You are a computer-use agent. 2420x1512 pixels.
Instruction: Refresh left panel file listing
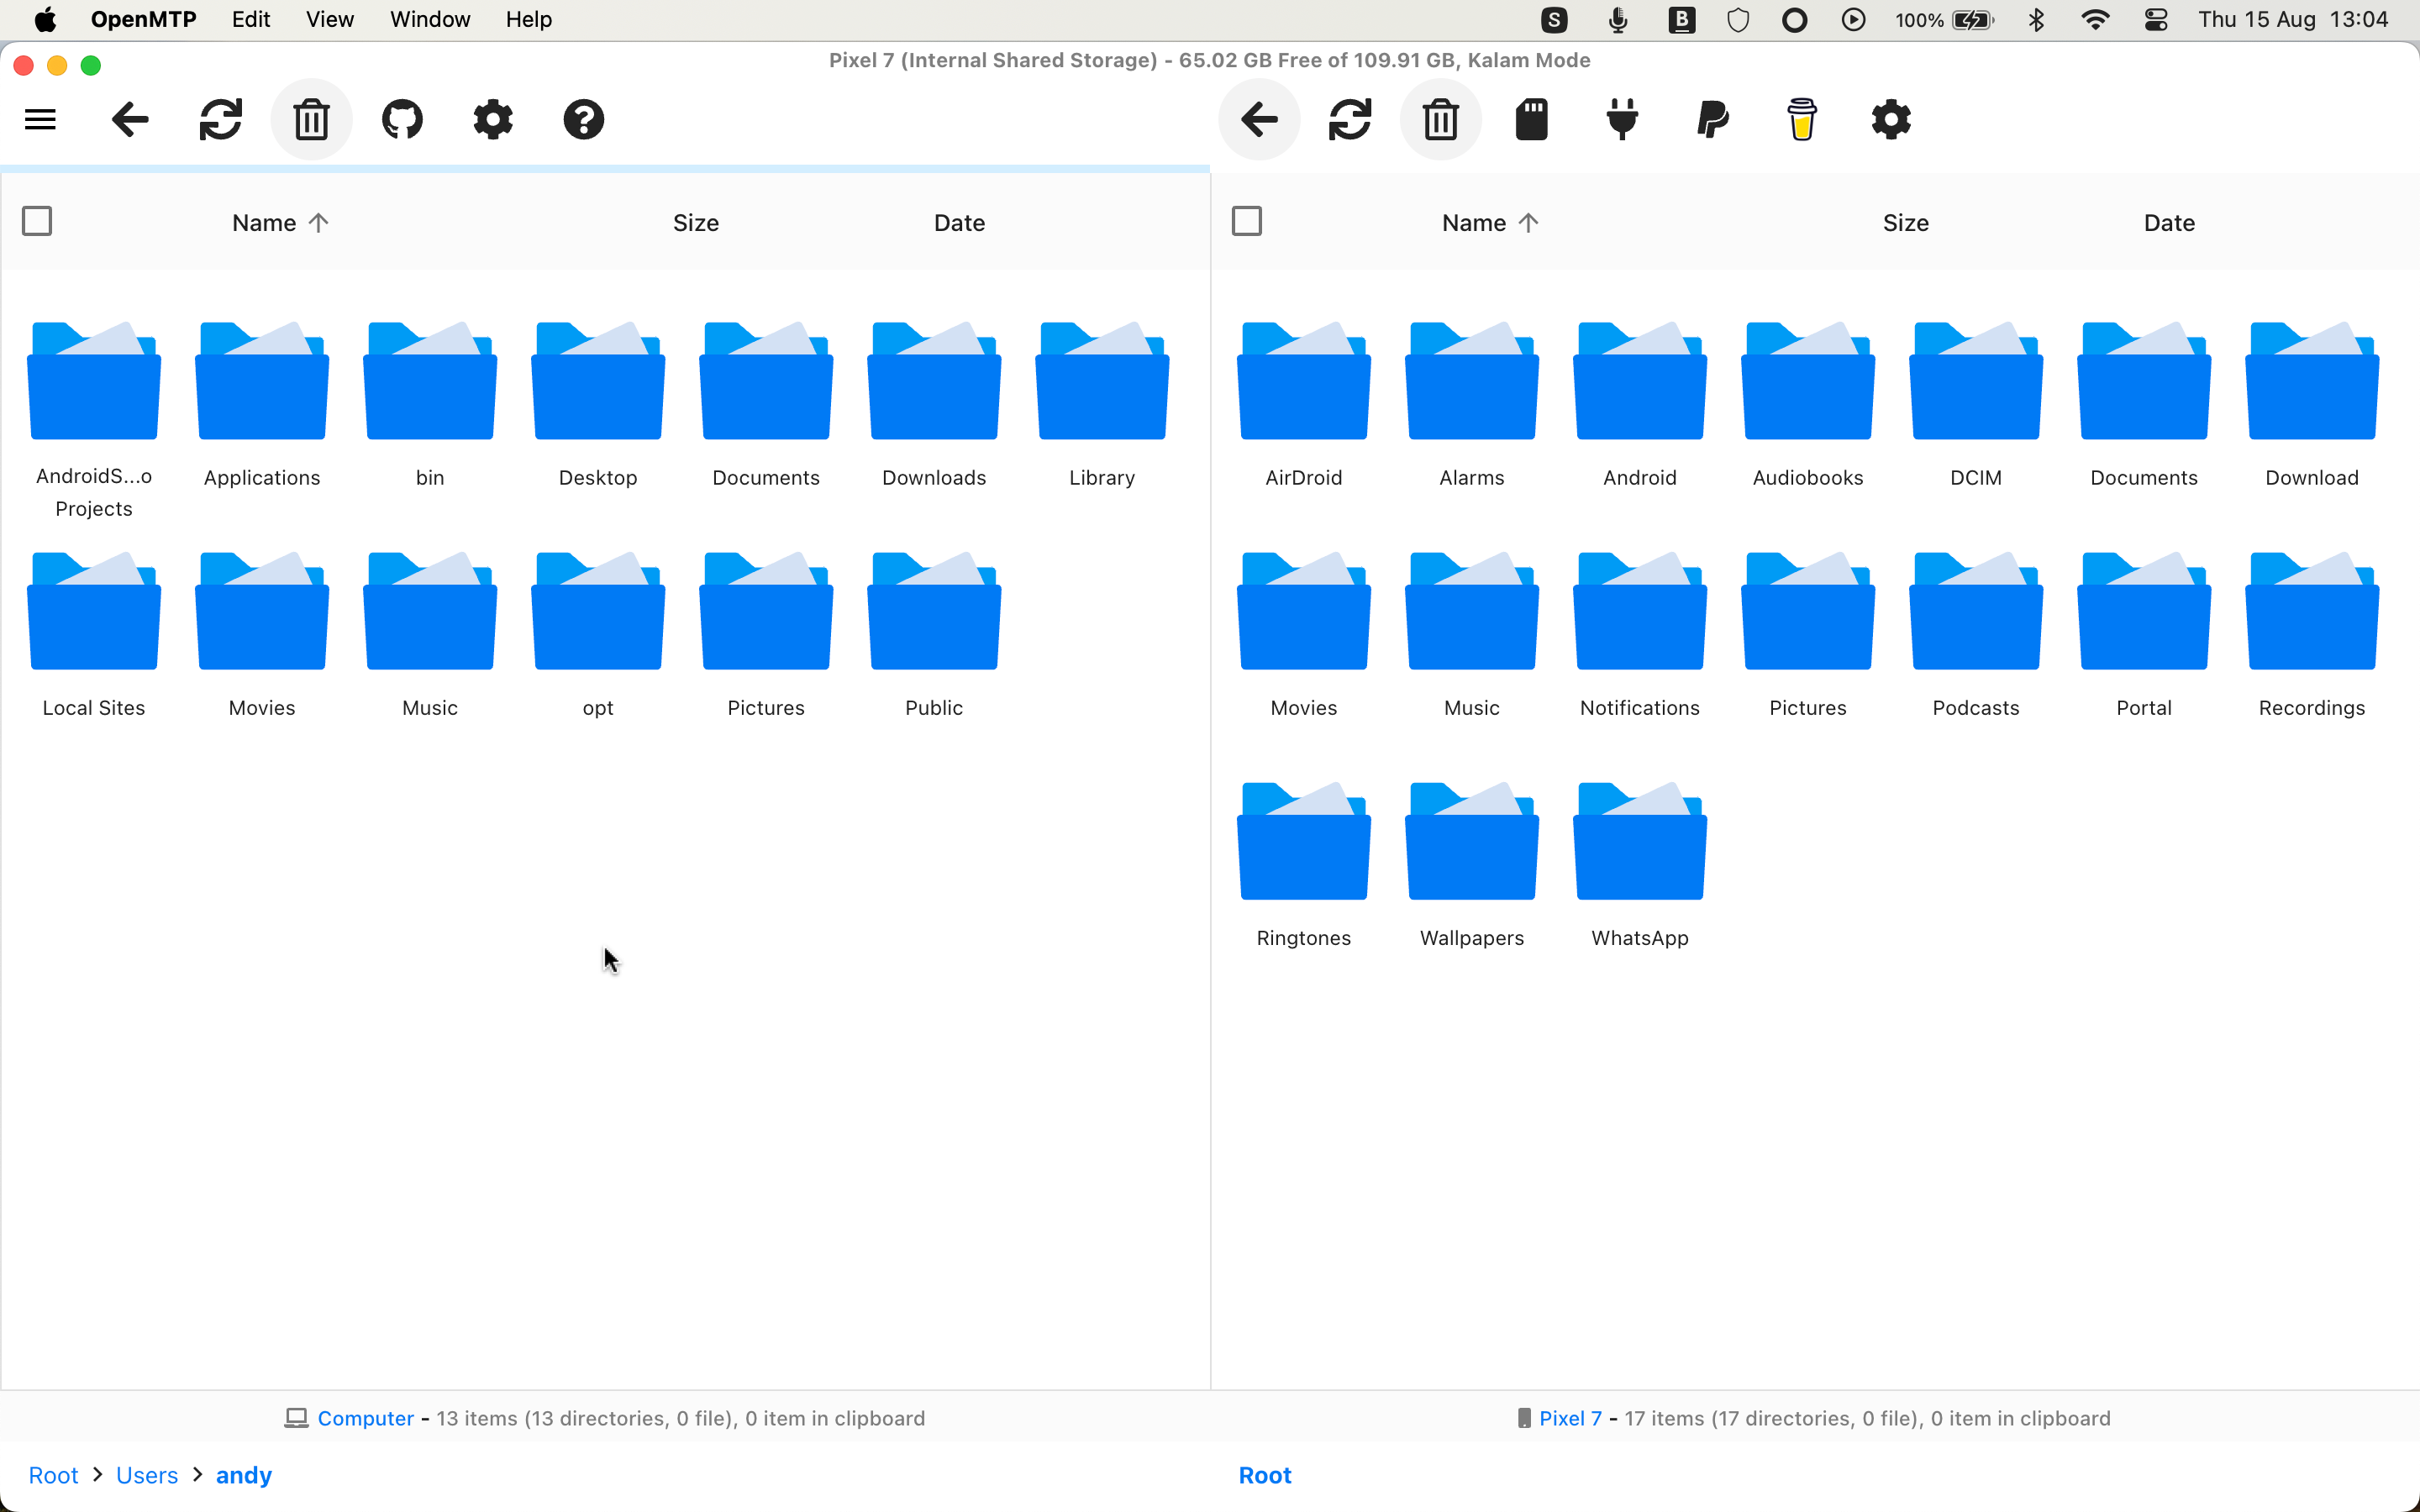click(221, 118)
